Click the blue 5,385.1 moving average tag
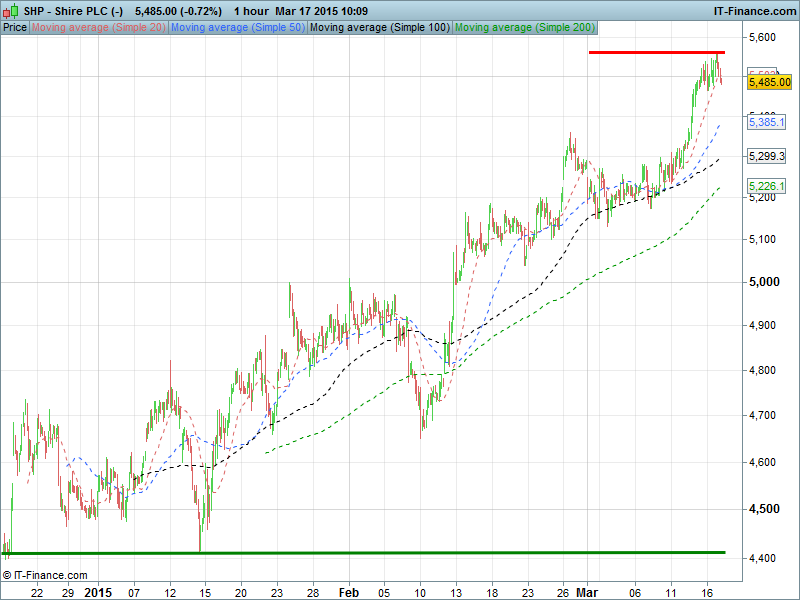The height and width of the screenshot is (600, 800). coord(767,122)
